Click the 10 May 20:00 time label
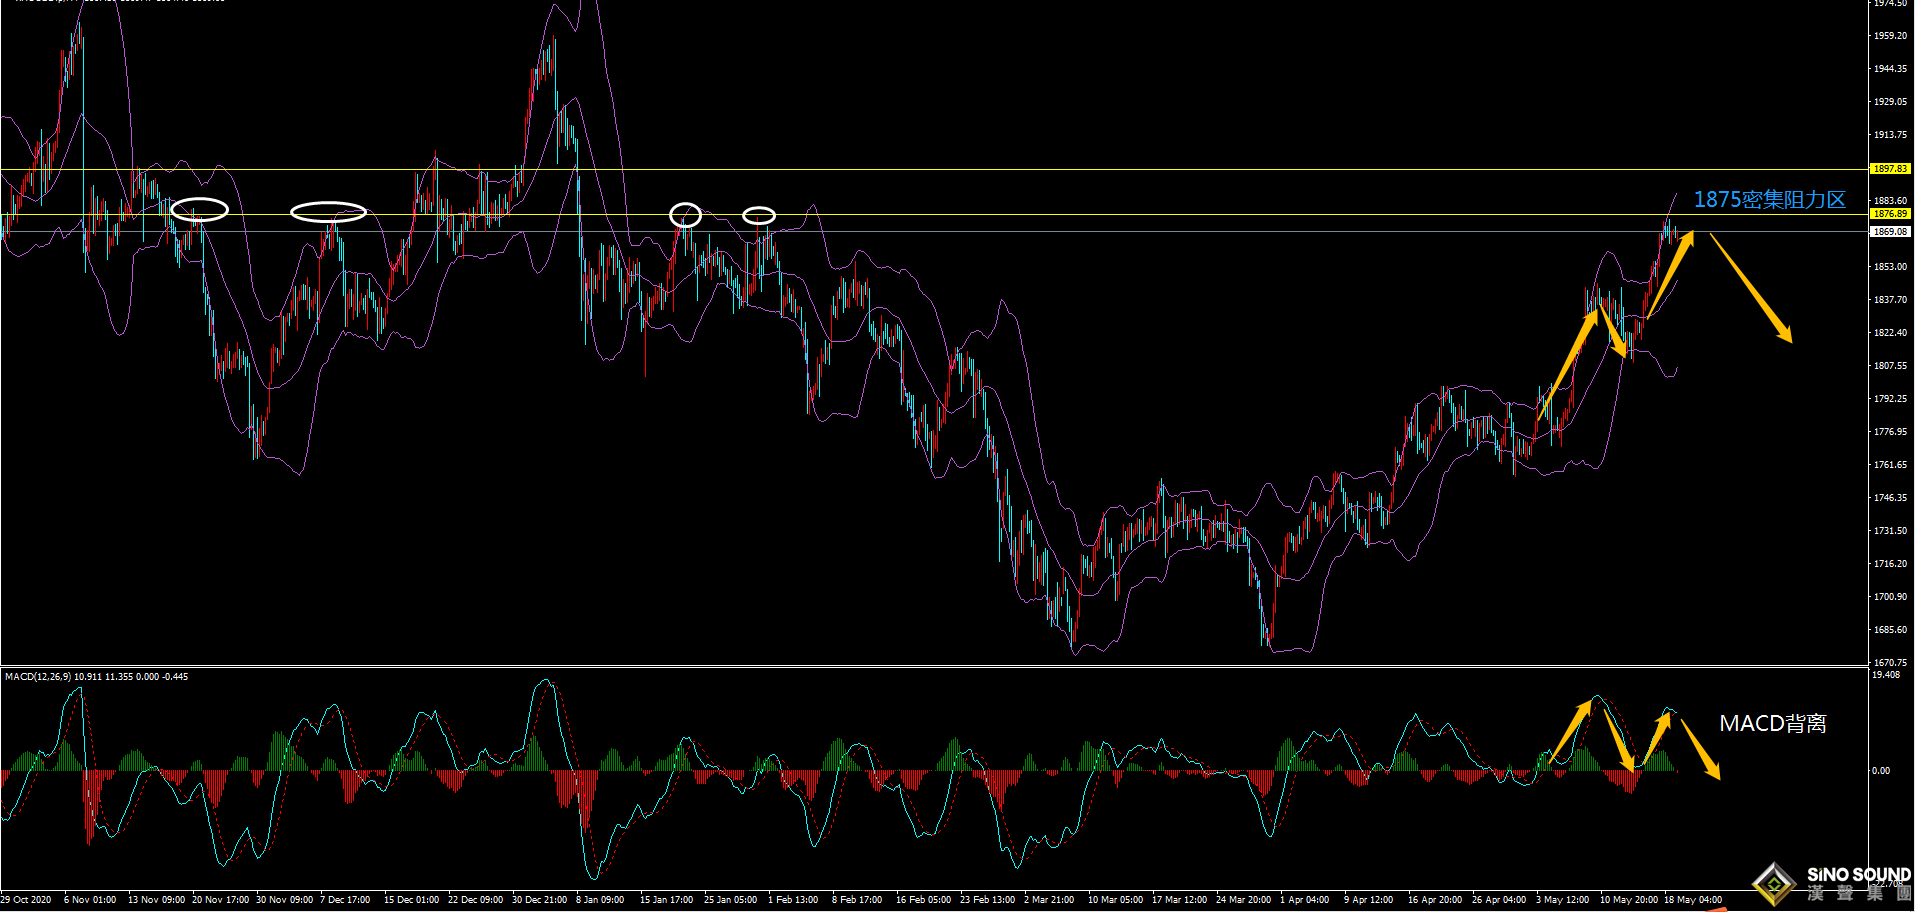The height and width of the screenshot is (912, 1916). pyautogui.click(x=1628, y=900)
